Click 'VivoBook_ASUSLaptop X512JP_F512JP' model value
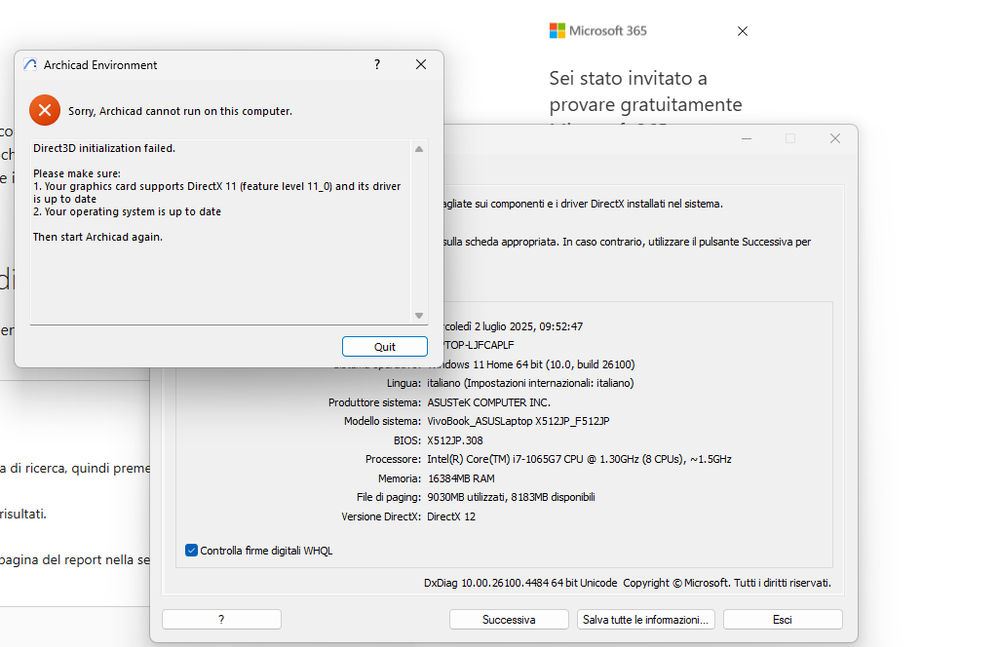 tap(518, 421)
